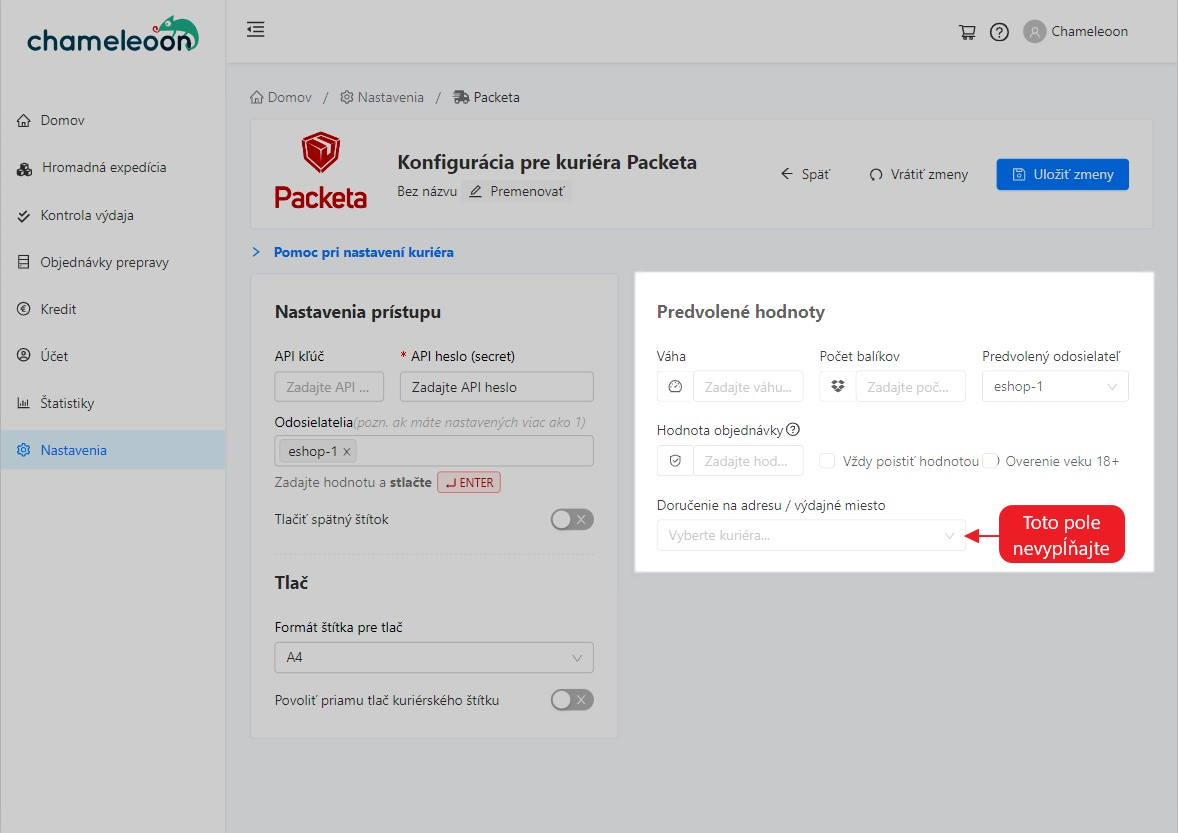
Task: Open the Predvolený odosielateľ dropdown
Action: (x=1054, y=387)
